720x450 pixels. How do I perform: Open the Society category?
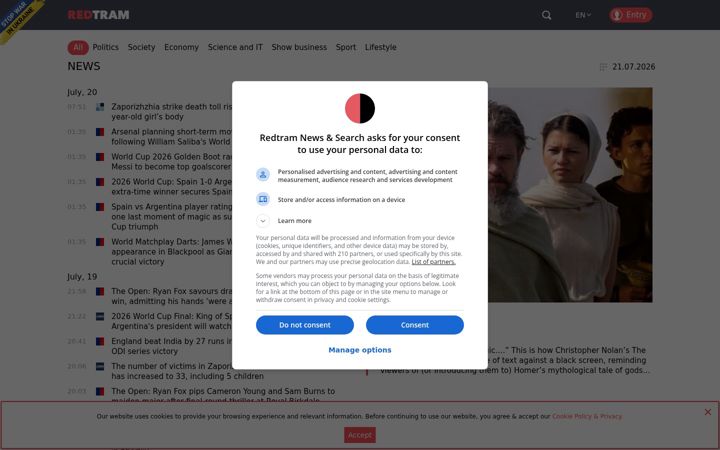pos(141,47)
